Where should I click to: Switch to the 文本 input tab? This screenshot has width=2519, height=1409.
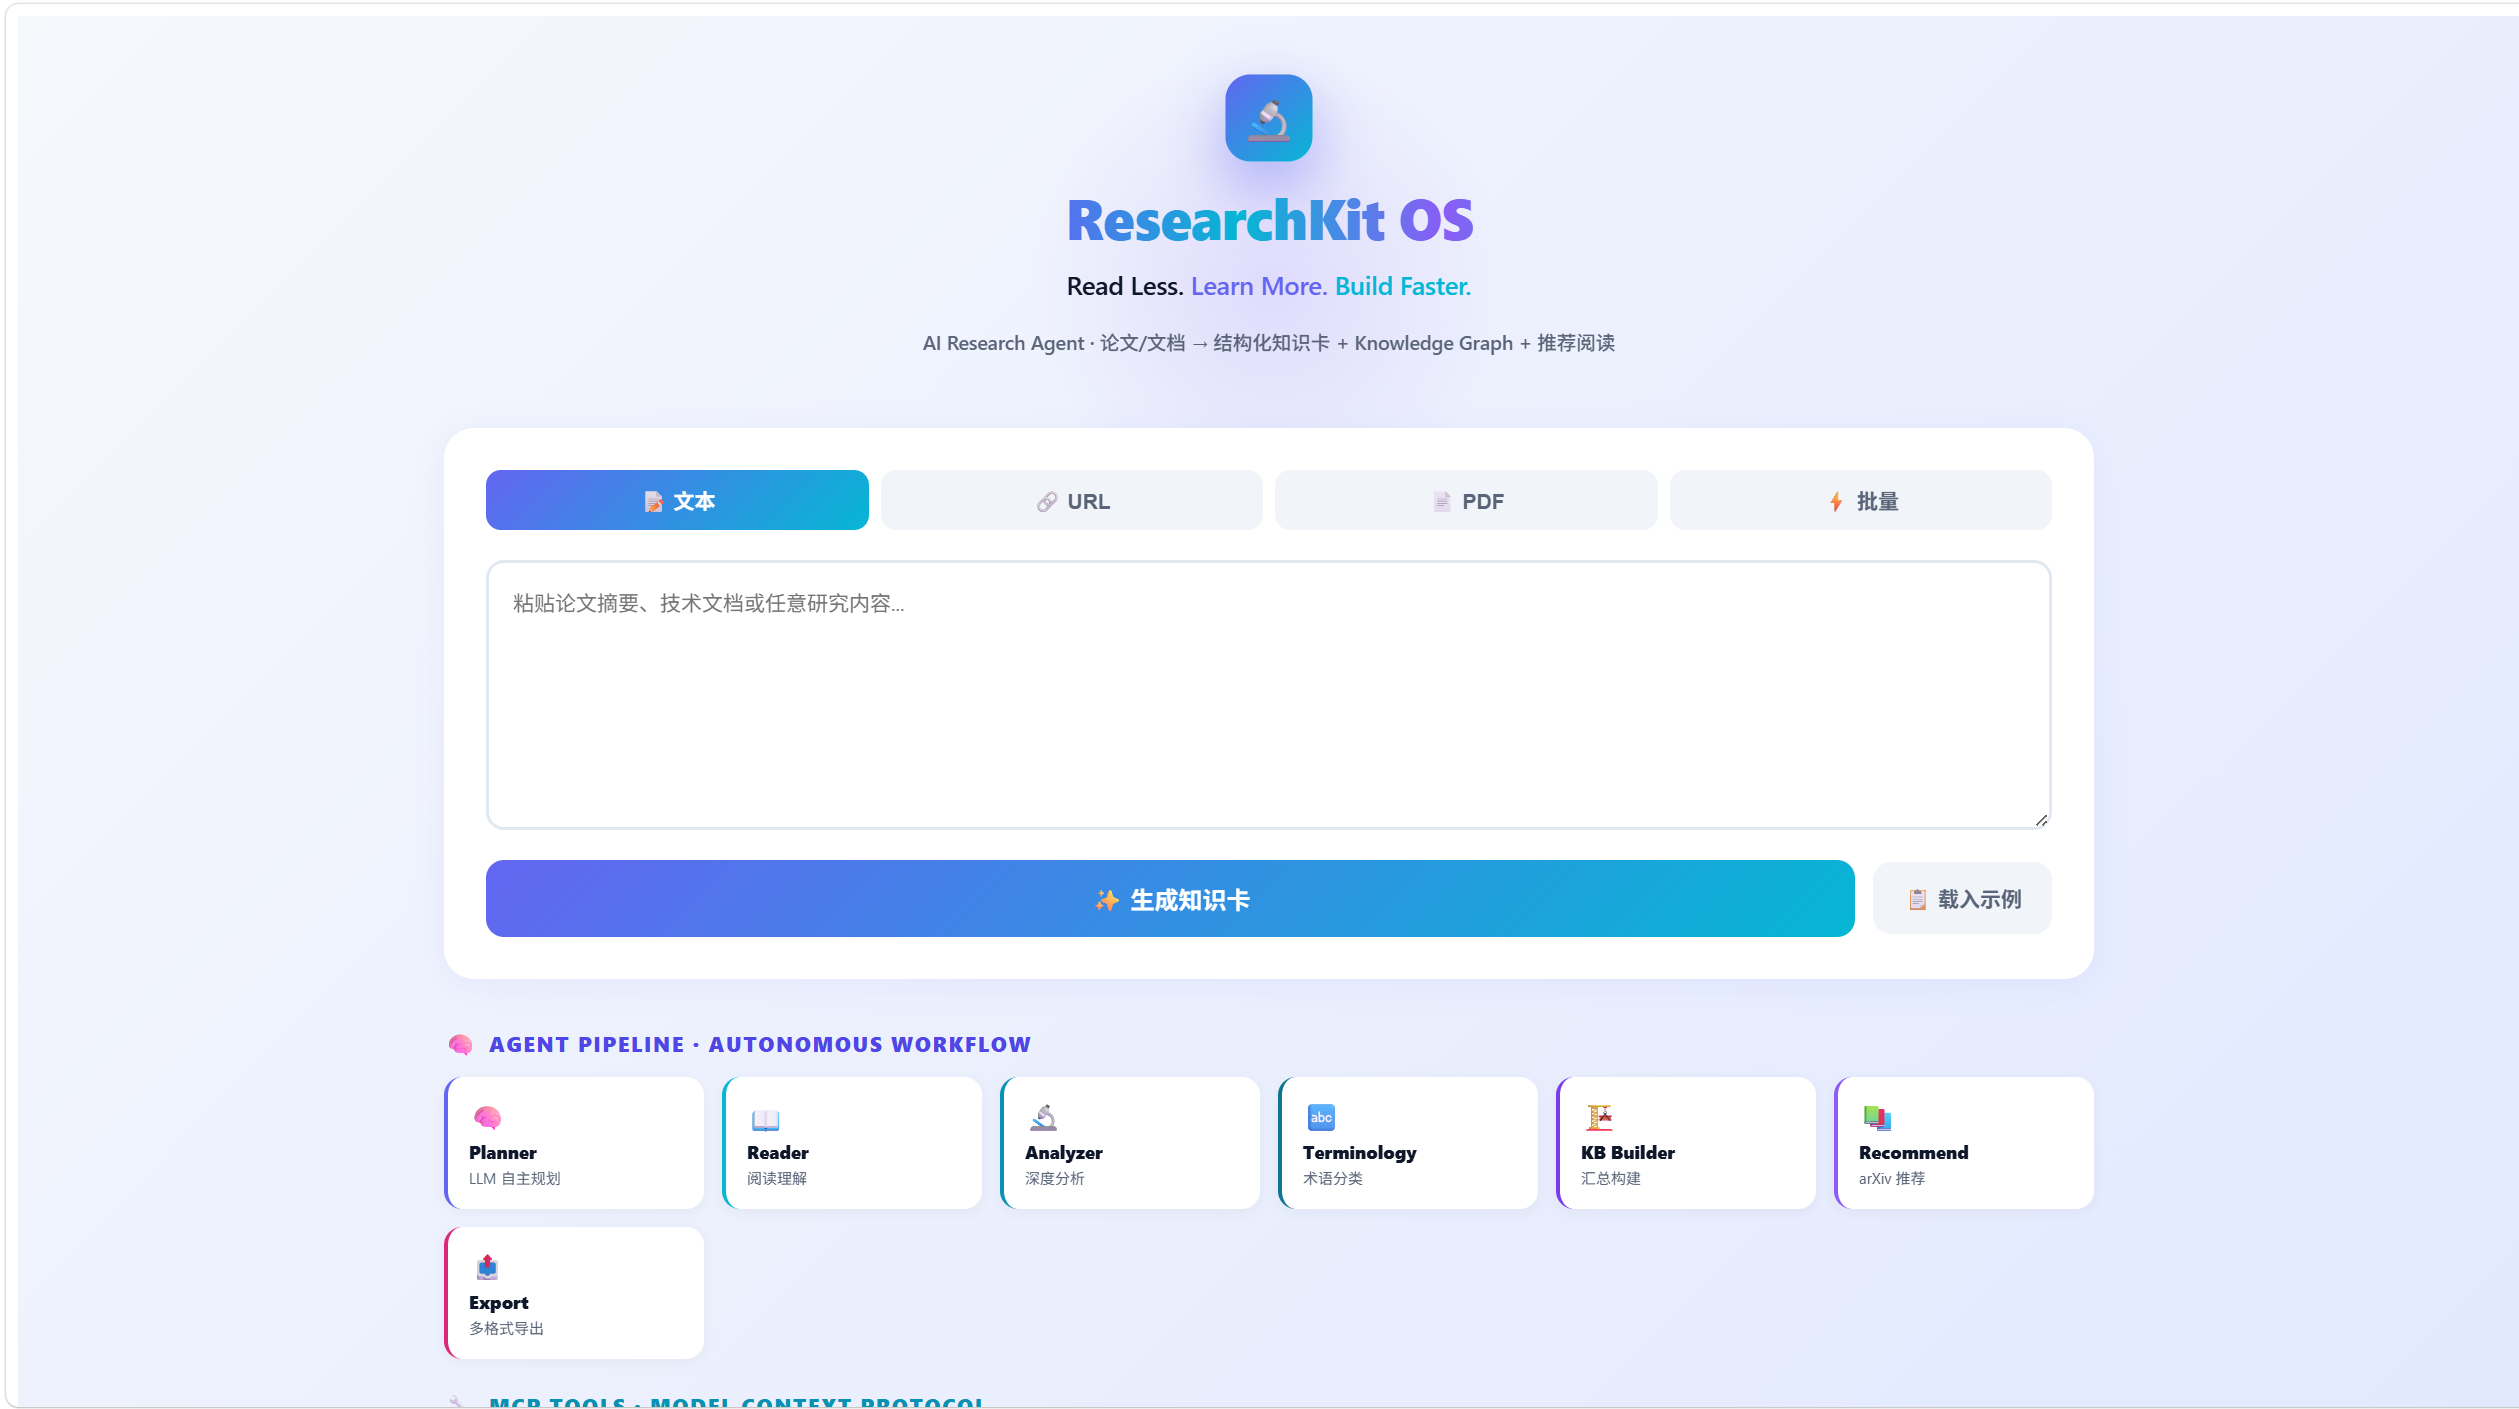[677, 500]
